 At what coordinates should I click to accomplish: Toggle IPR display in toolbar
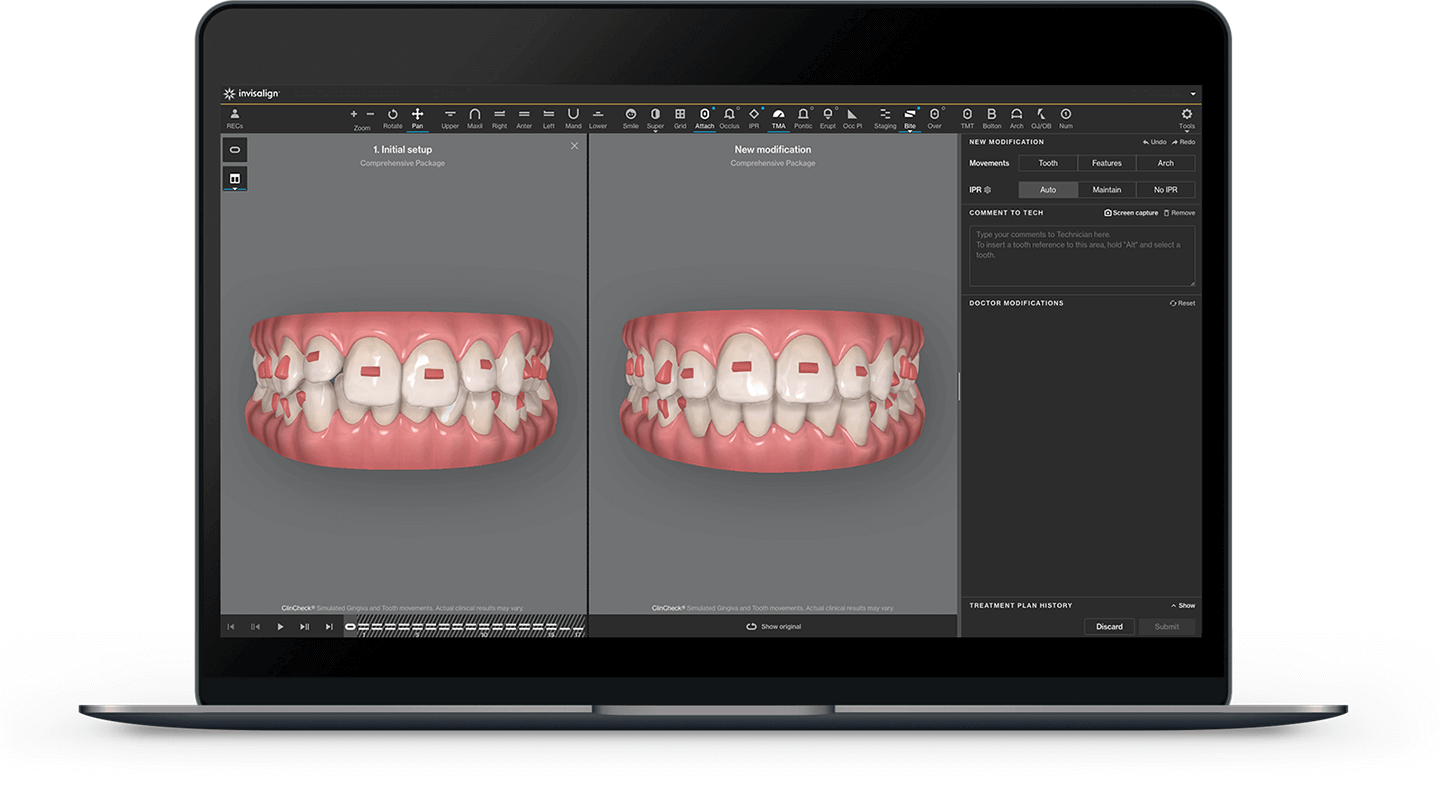pos(754,118)
